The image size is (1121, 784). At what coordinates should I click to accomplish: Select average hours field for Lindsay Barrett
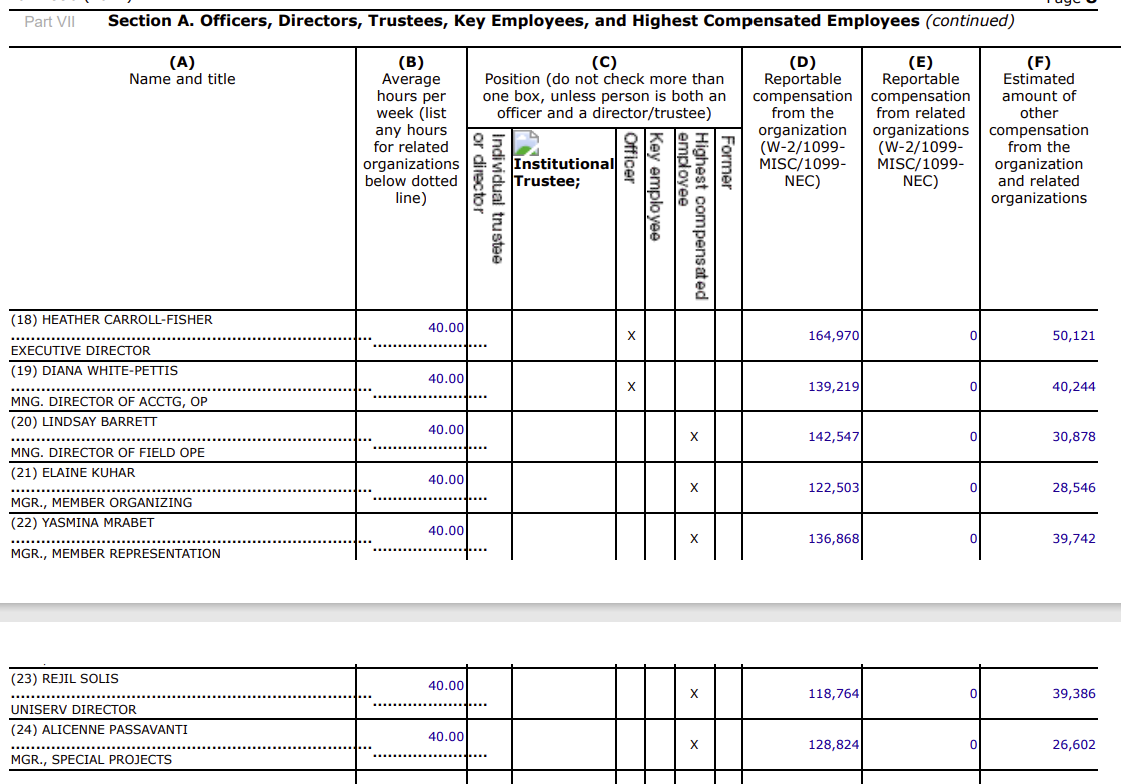click(445, 429)
